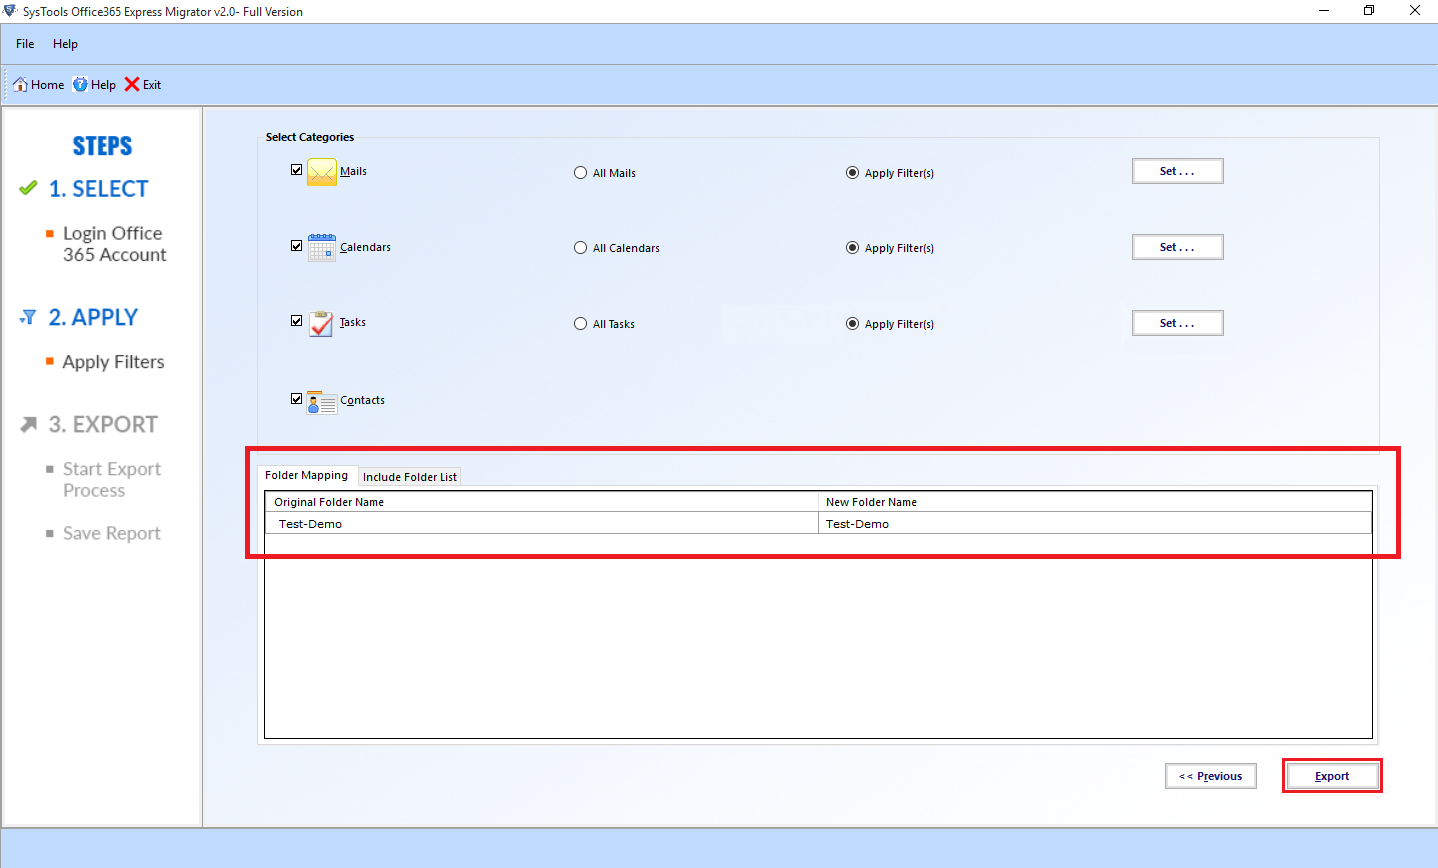The image size is (1438, 868).
Task: Click the Save Report step
Action: (111, 533)
